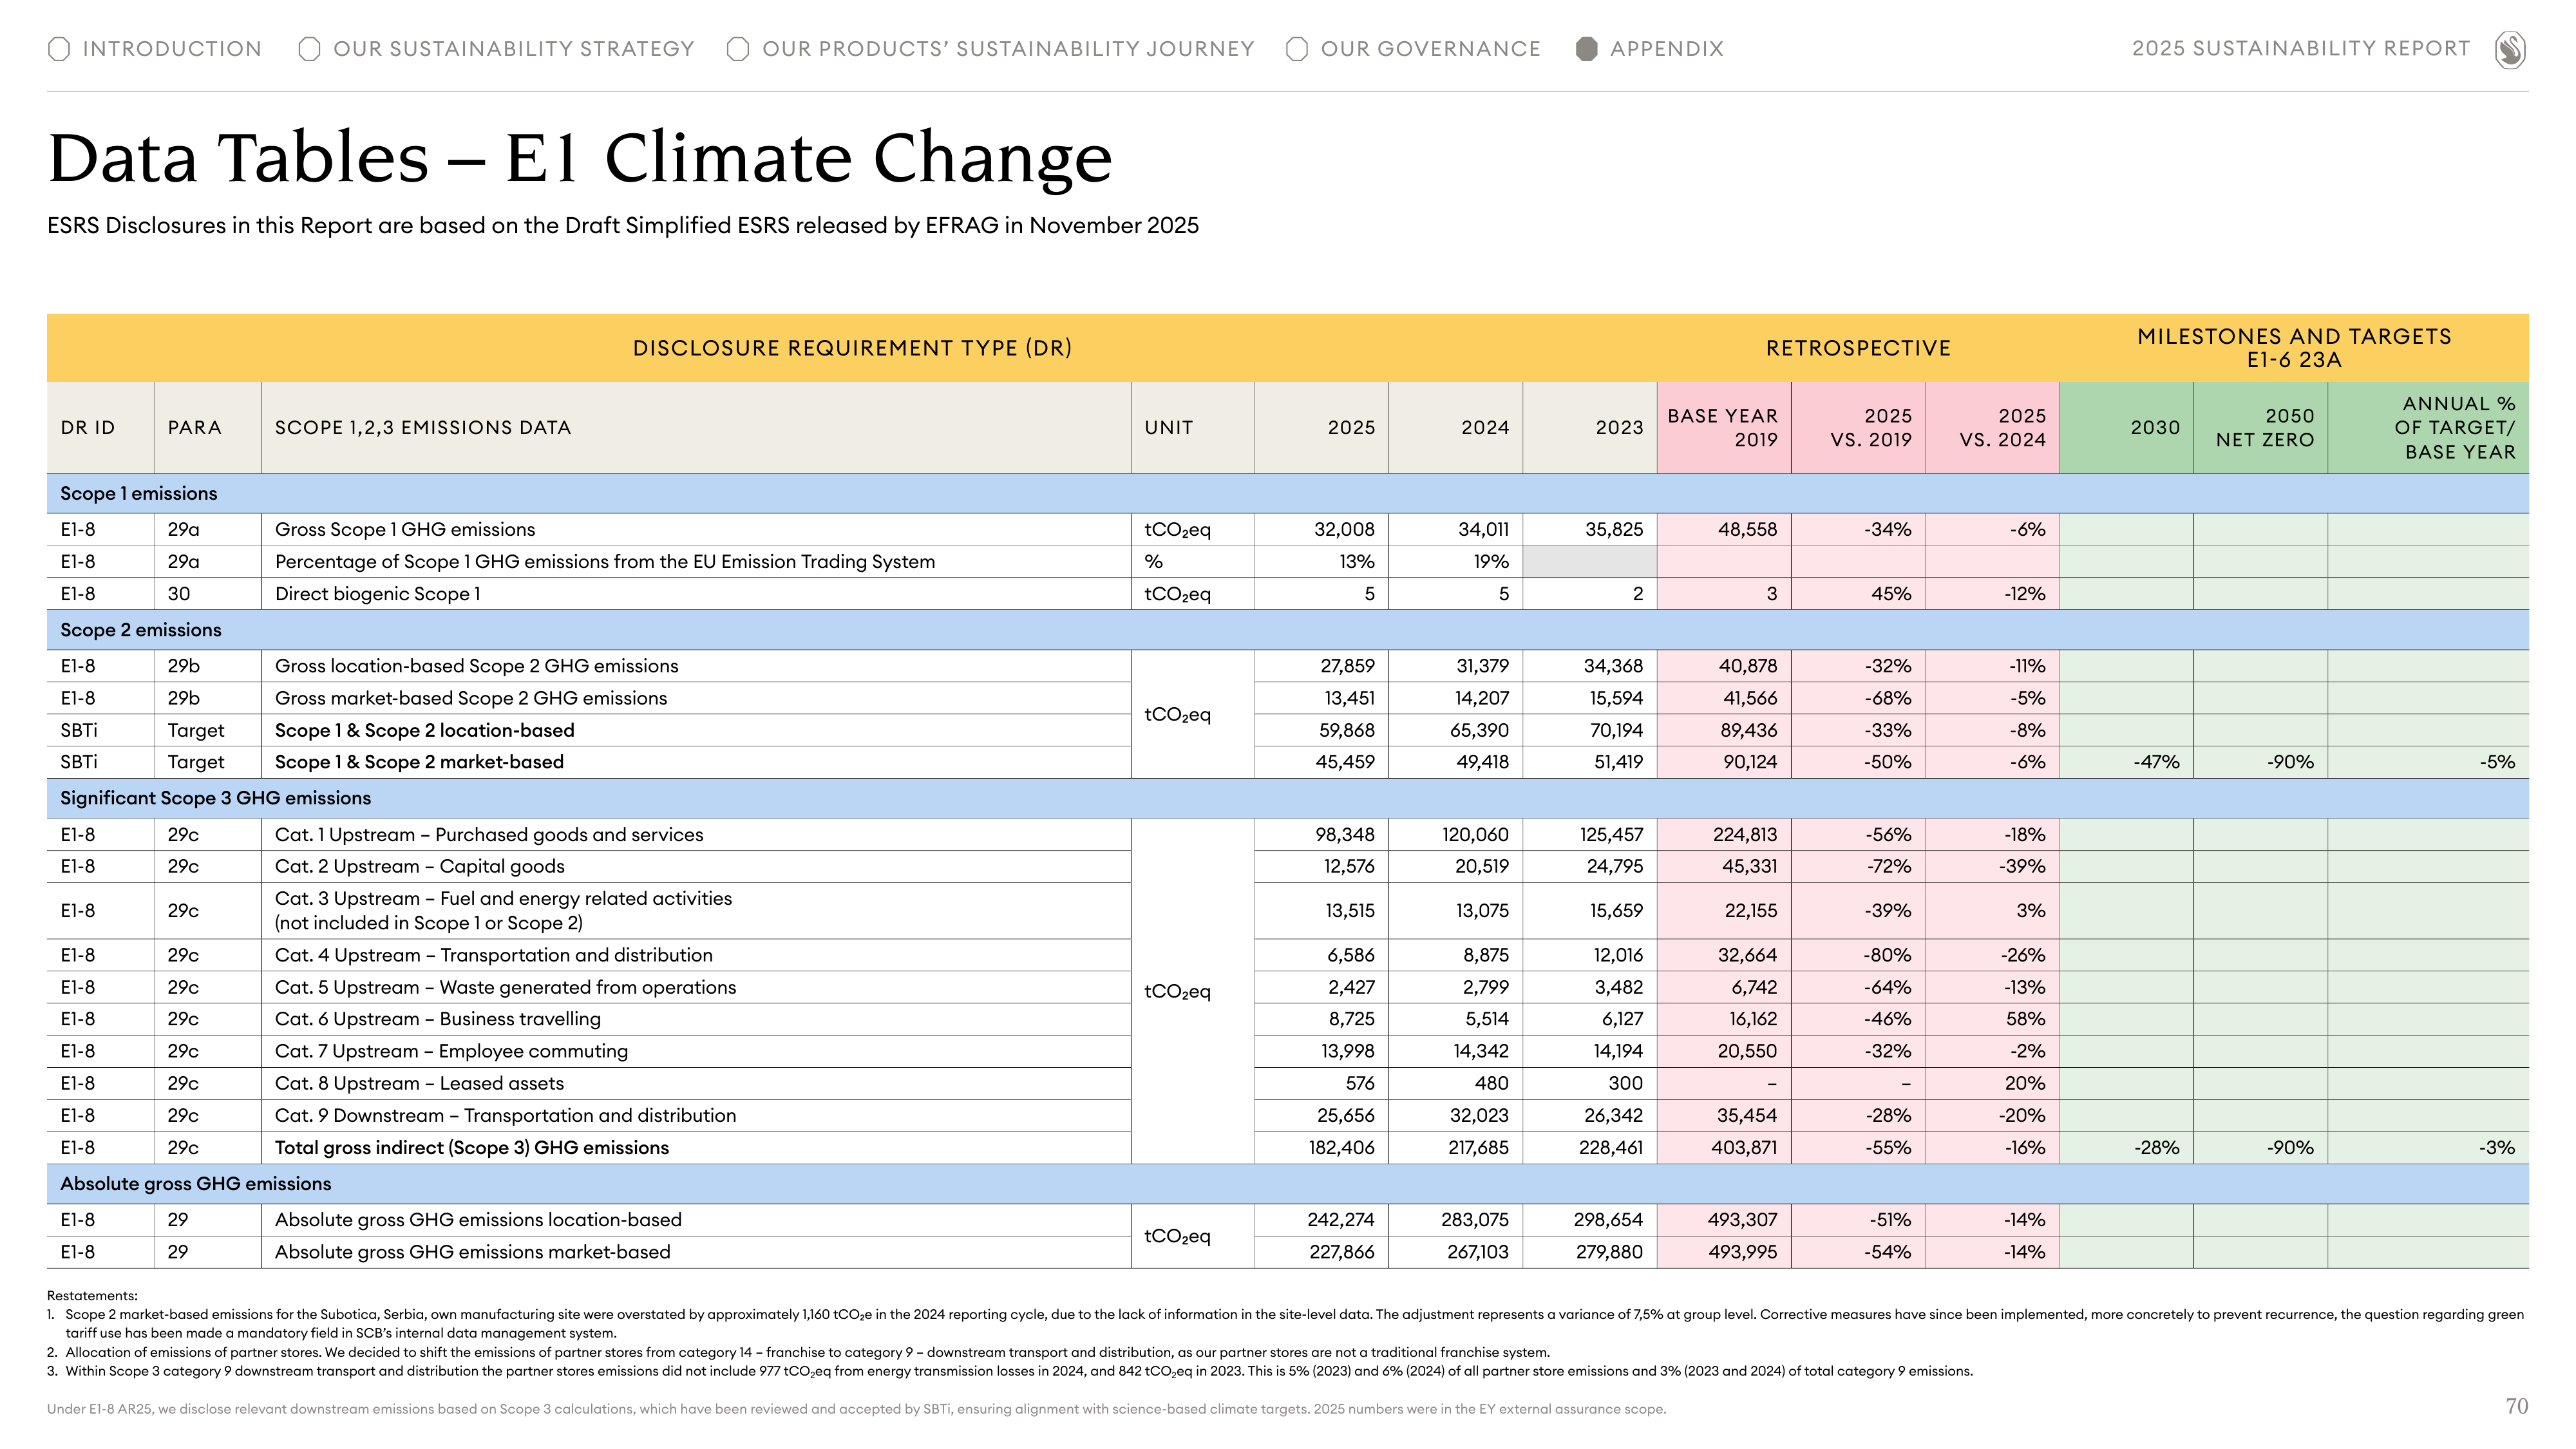Click the -28% Scope 3 2030 target
The height and width of the screenshot is (1449, 2576).
tap(2156, 1148)
